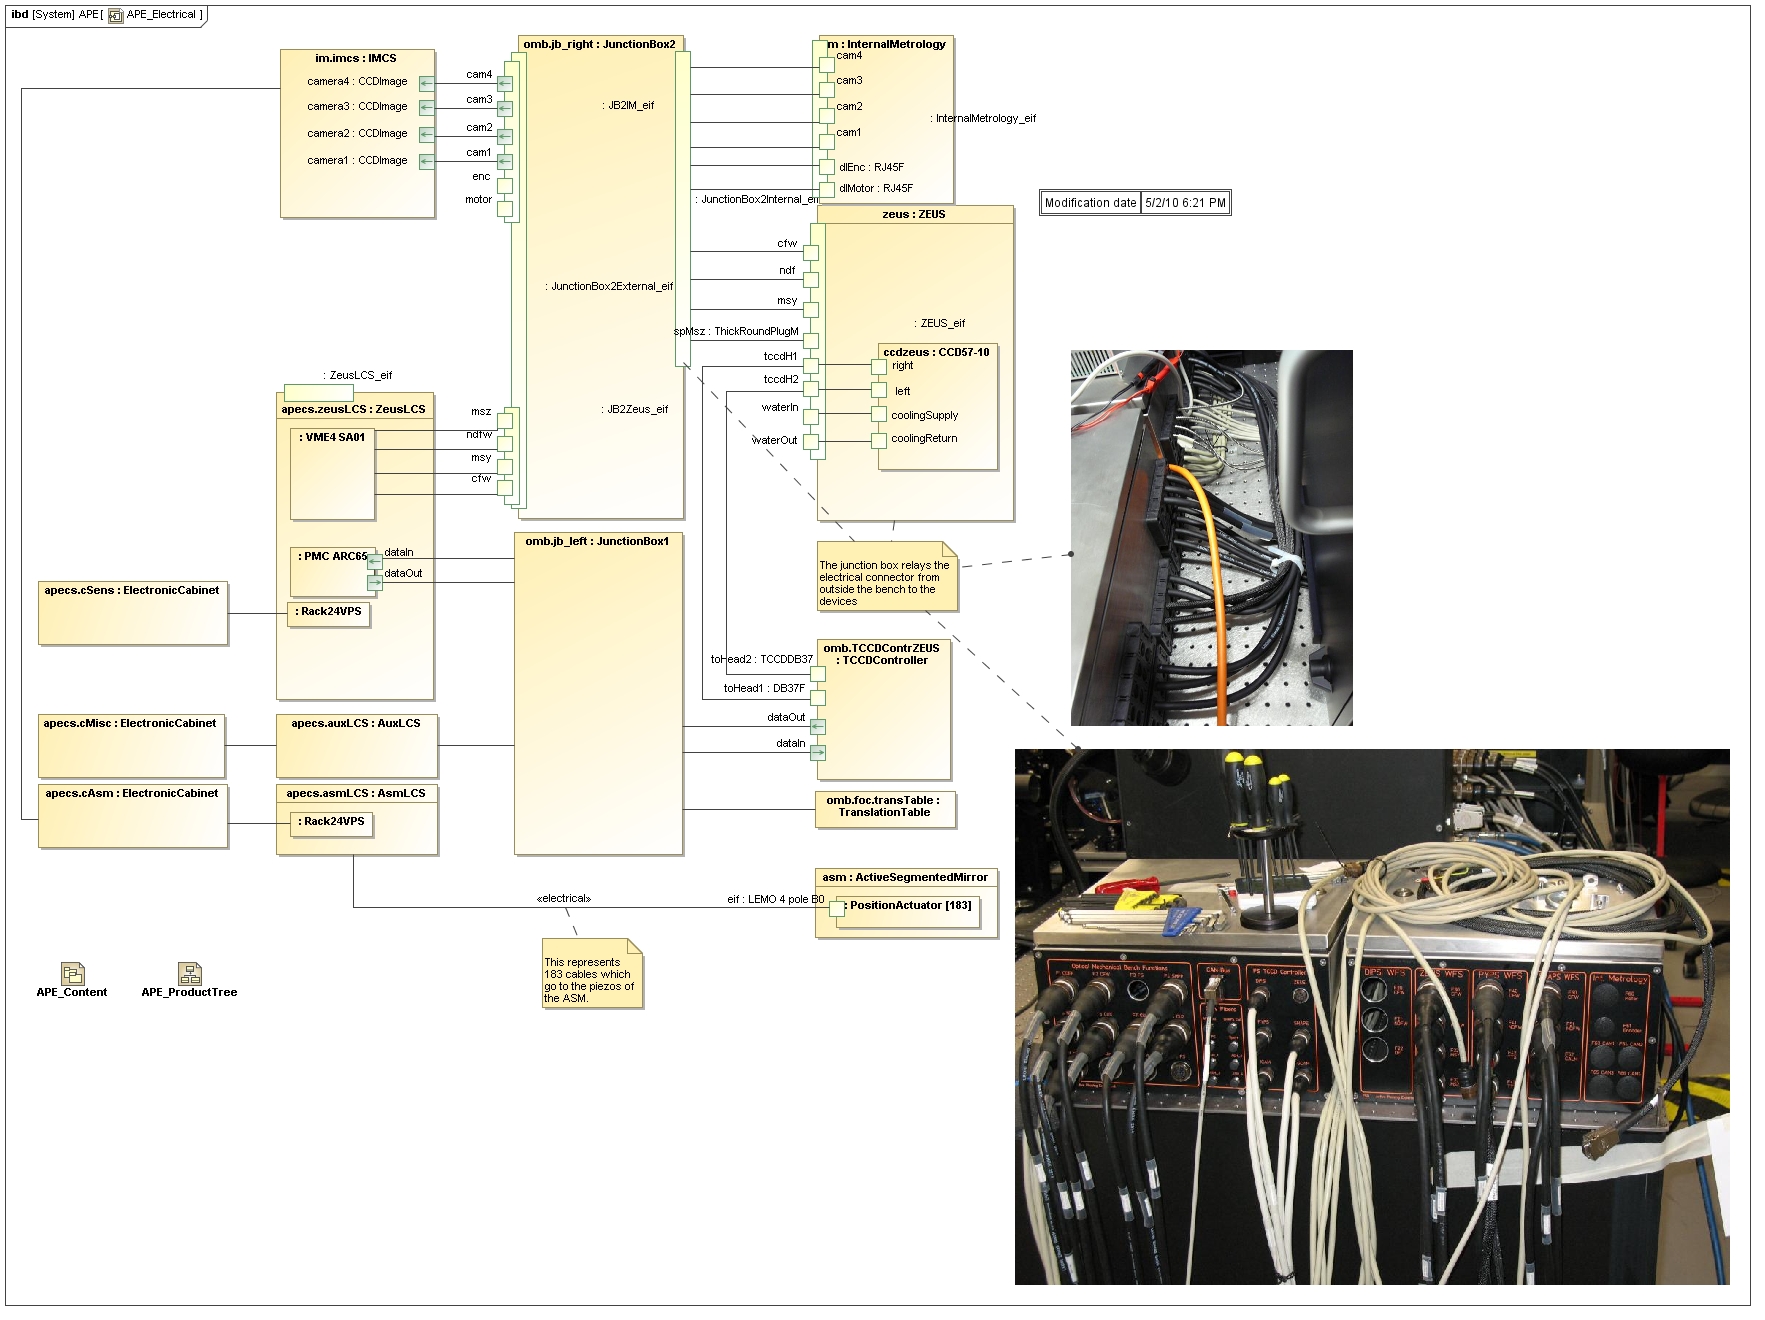Image resolution: width=1765 pixels, height=1320 pixels.
Task: Select the camera4 port arrow square
Action: [427, 83]
